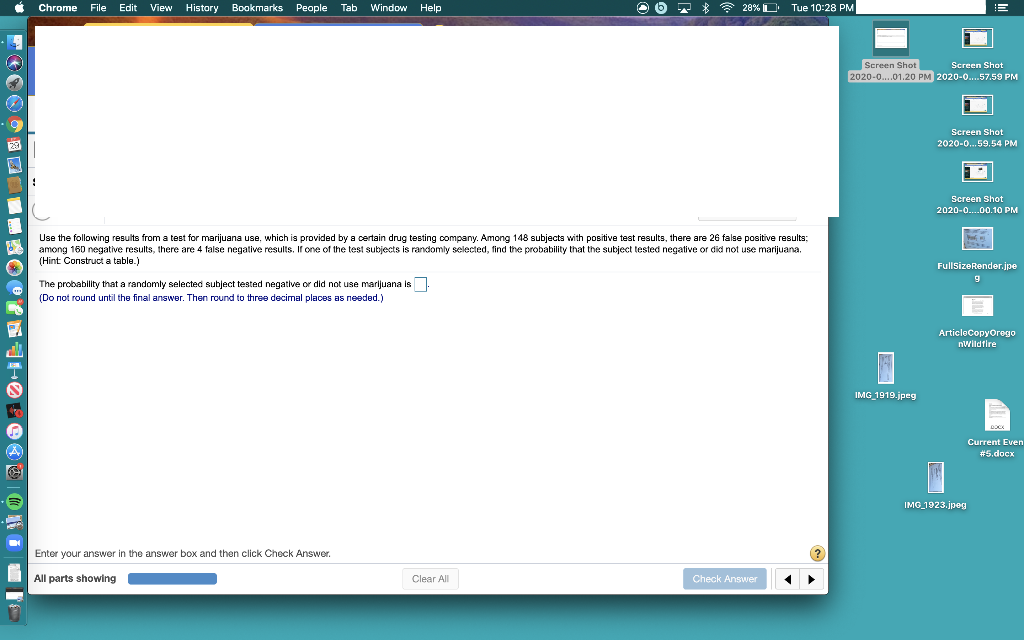Click the question mark help icon
This screenshot has height=640, width=1024.
[816, 553]
